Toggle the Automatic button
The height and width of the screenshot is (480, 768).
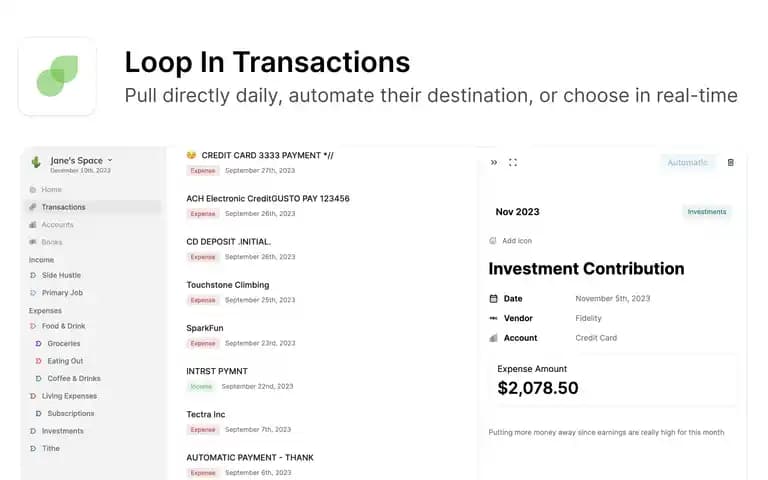[687, 163]
